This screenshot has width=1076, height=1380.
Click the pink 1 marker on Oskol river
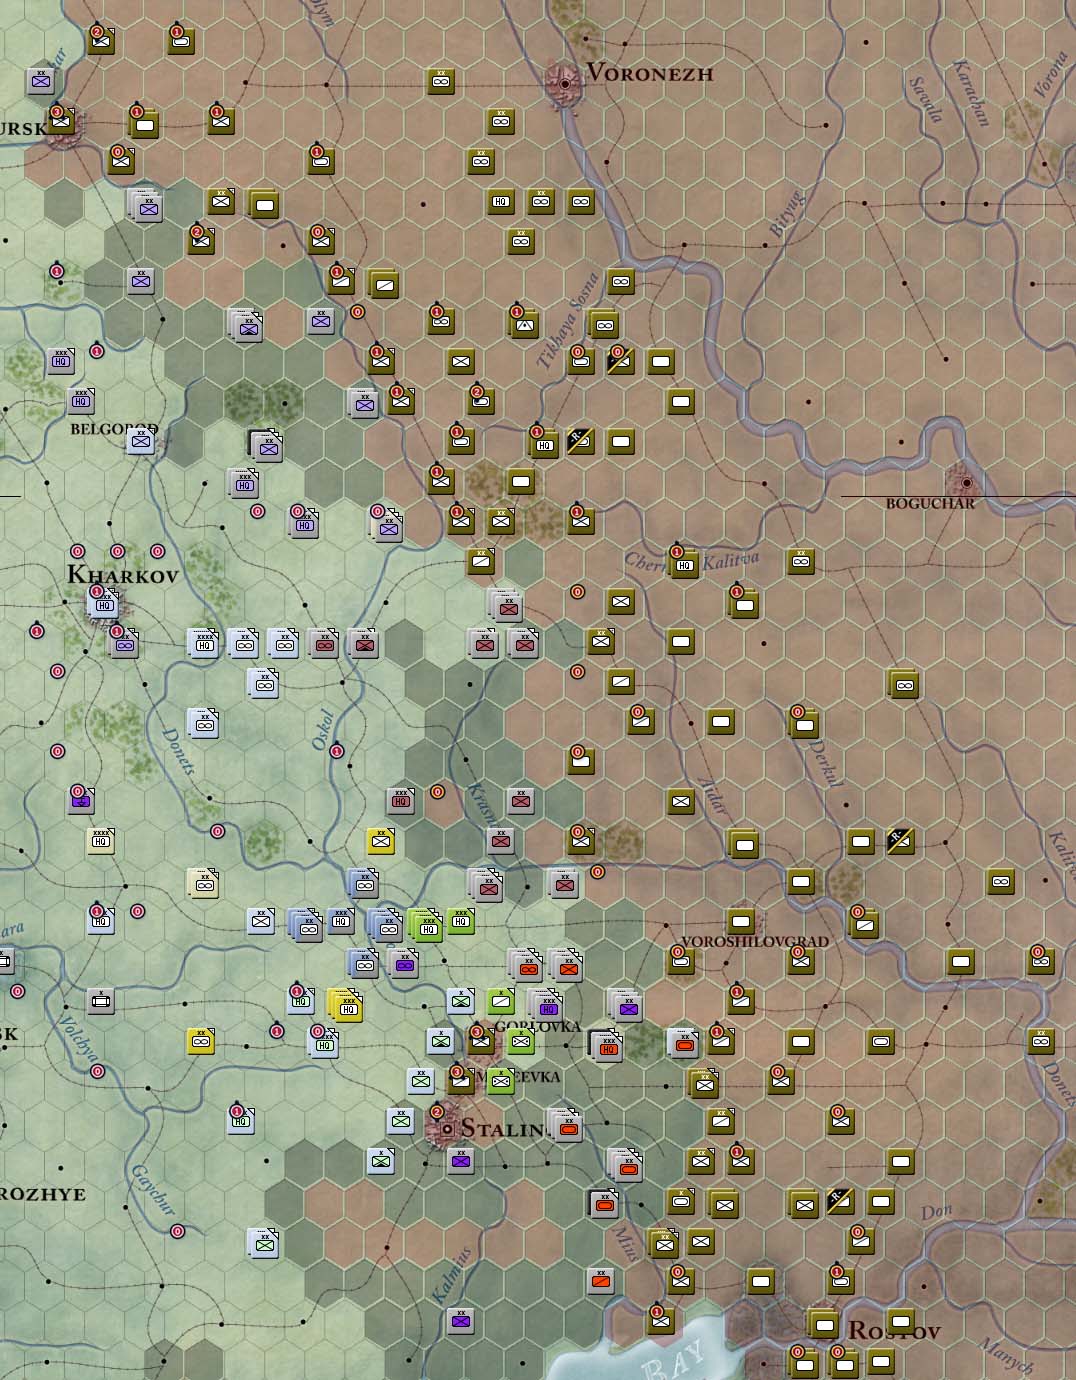(x=337, y=751)
